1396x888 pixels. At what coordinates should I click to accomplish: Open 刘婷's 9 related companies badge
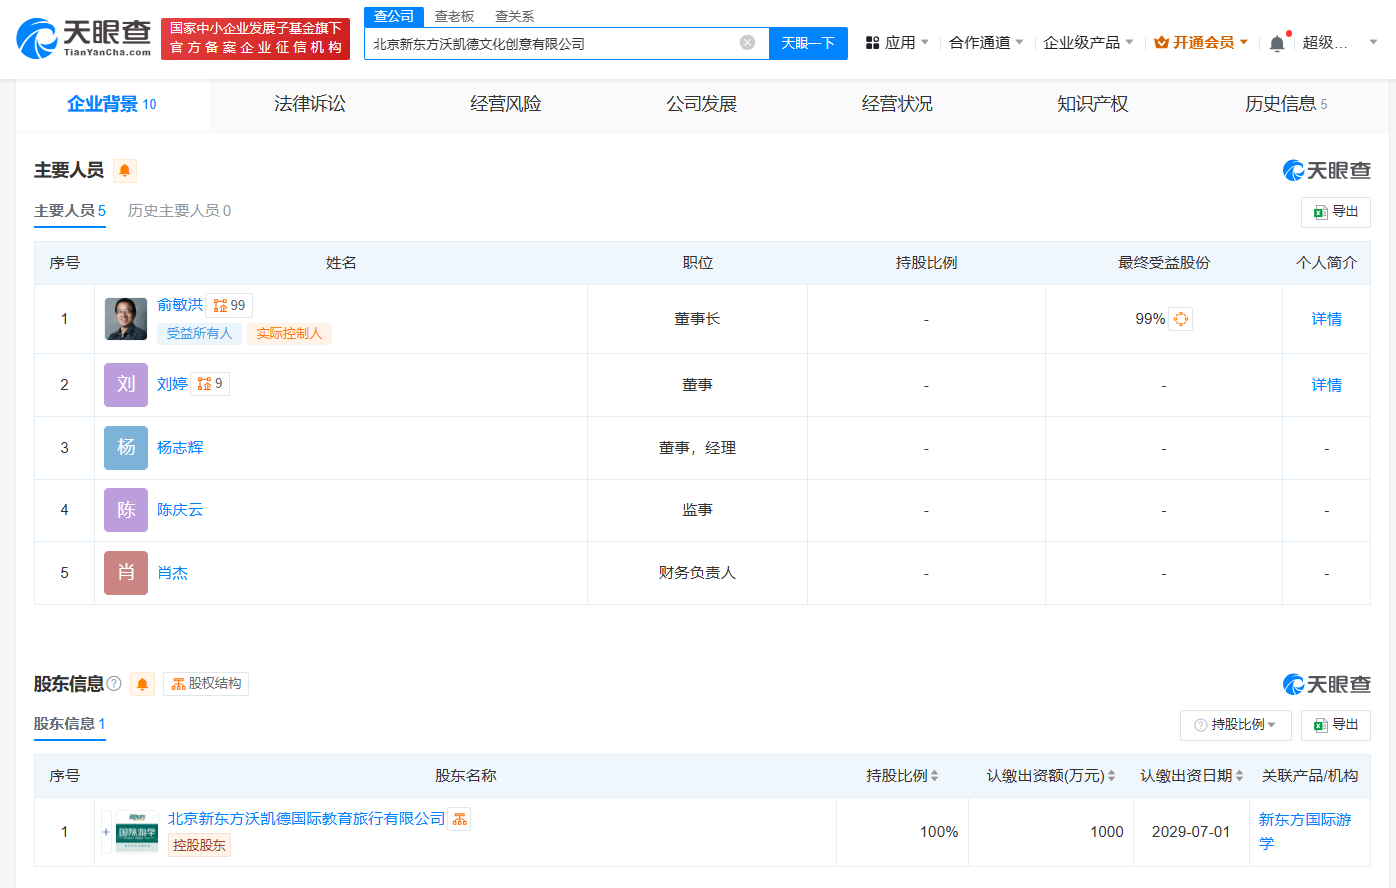pyautogui.click(x=210, y=384)
